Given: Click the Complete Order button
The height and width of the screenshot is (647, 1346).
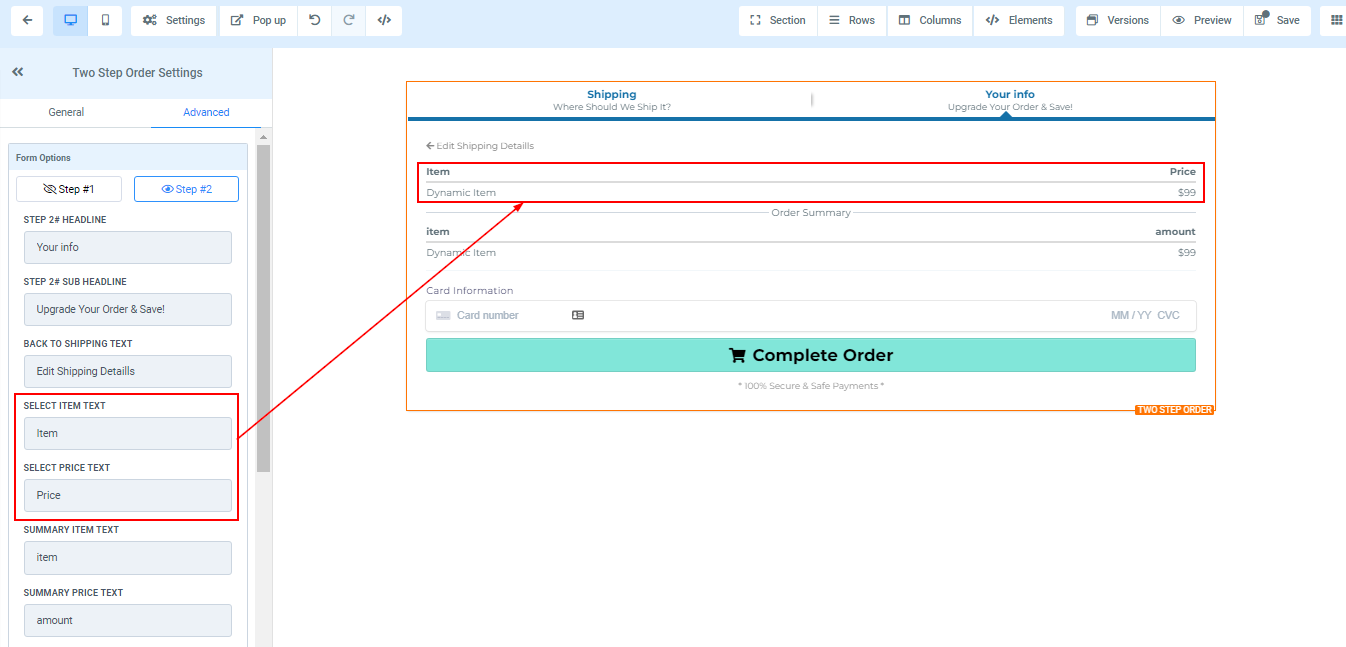Looking at the screenshot, I should 811,355.
